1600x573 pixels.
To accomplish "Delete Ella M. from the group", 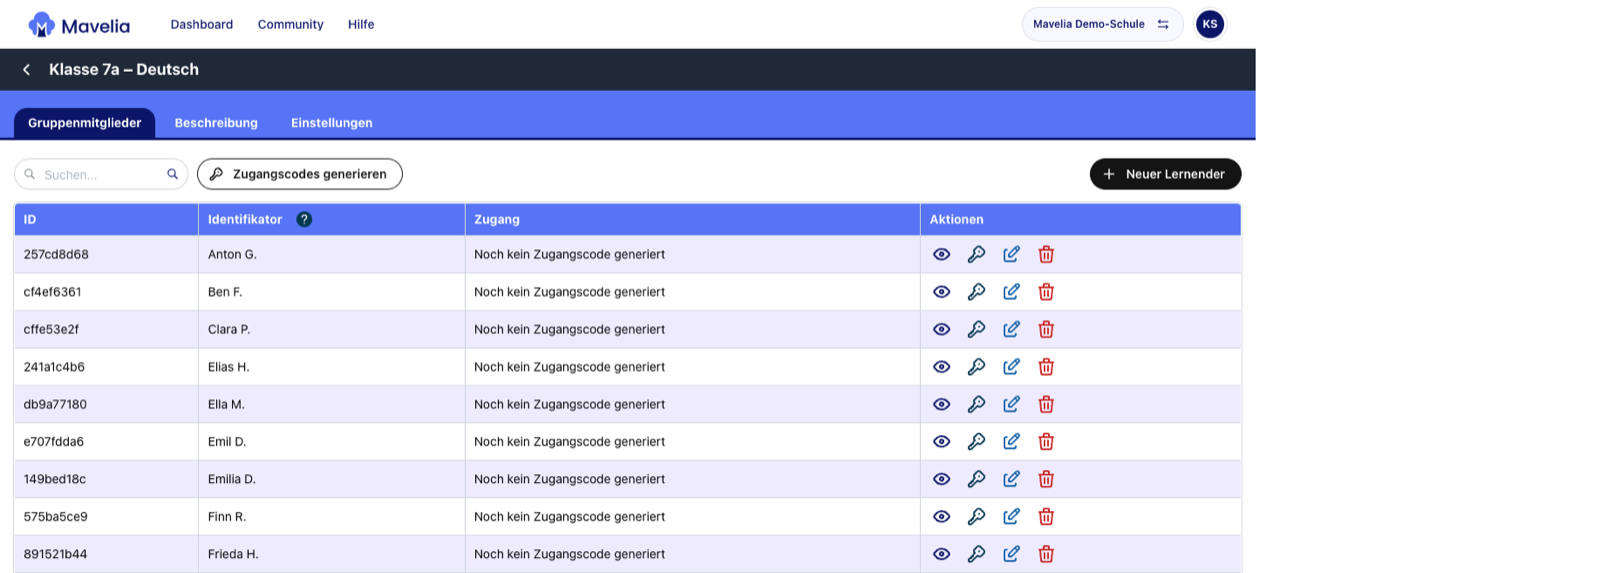I will [x=1046, y=404].
